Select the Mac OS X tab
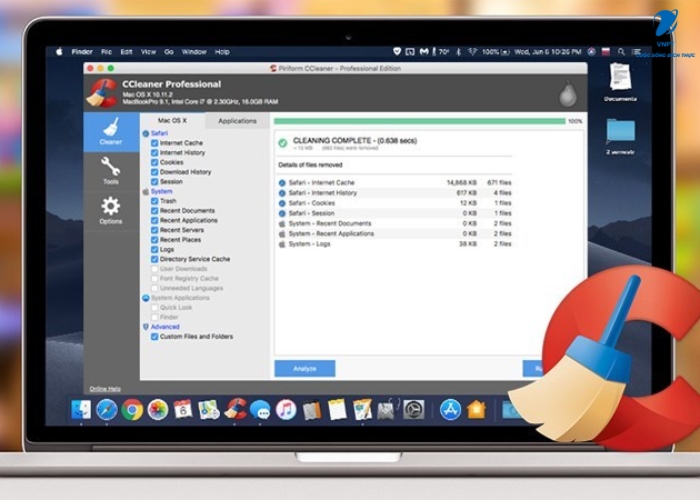Screen dimensions: 700x500 (x=172, y=121)
